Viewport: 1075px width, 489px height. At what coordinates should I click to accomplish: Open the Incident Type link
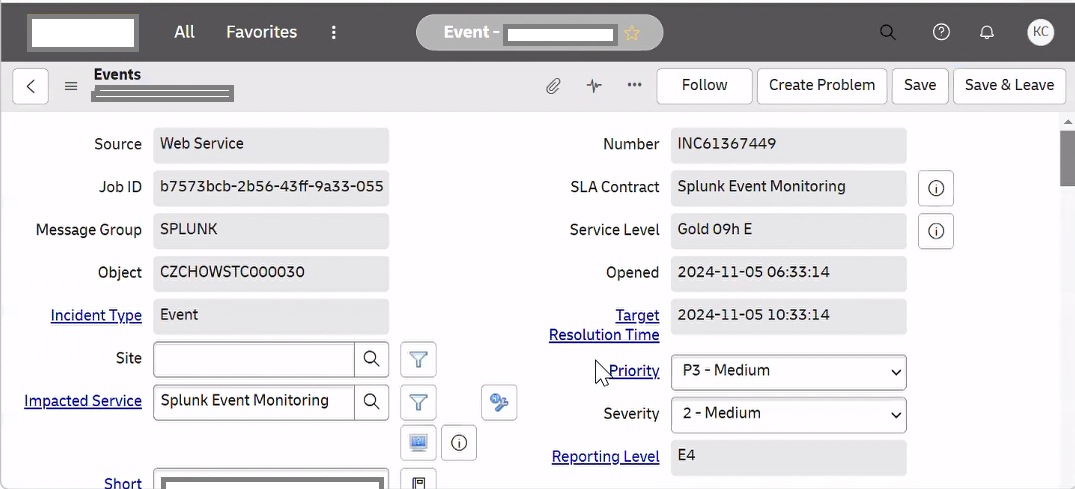(x=96, y=315)
